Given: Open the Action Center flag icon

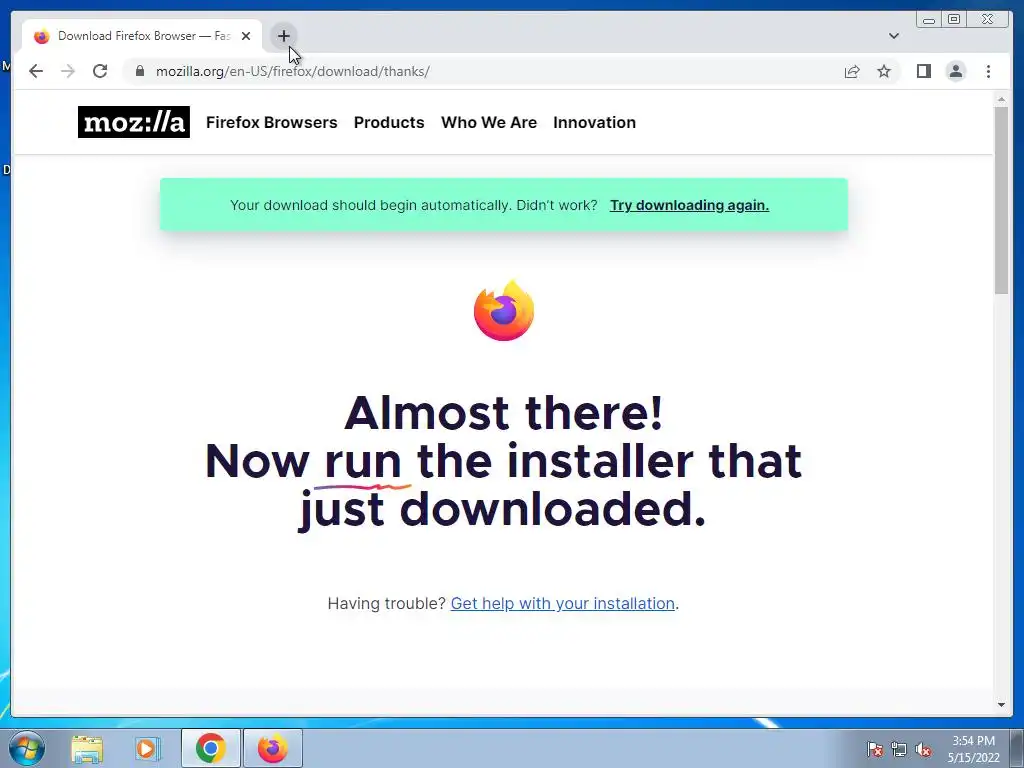Looking at the screenshot, I should coord(875,749).
